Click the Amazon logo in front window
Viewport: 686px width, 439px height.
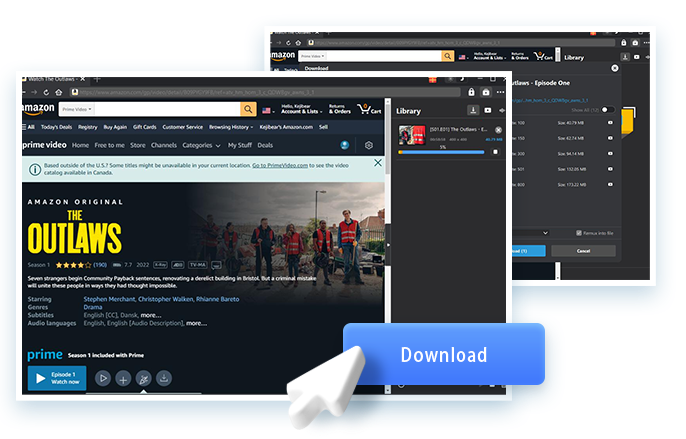[38, 109]
